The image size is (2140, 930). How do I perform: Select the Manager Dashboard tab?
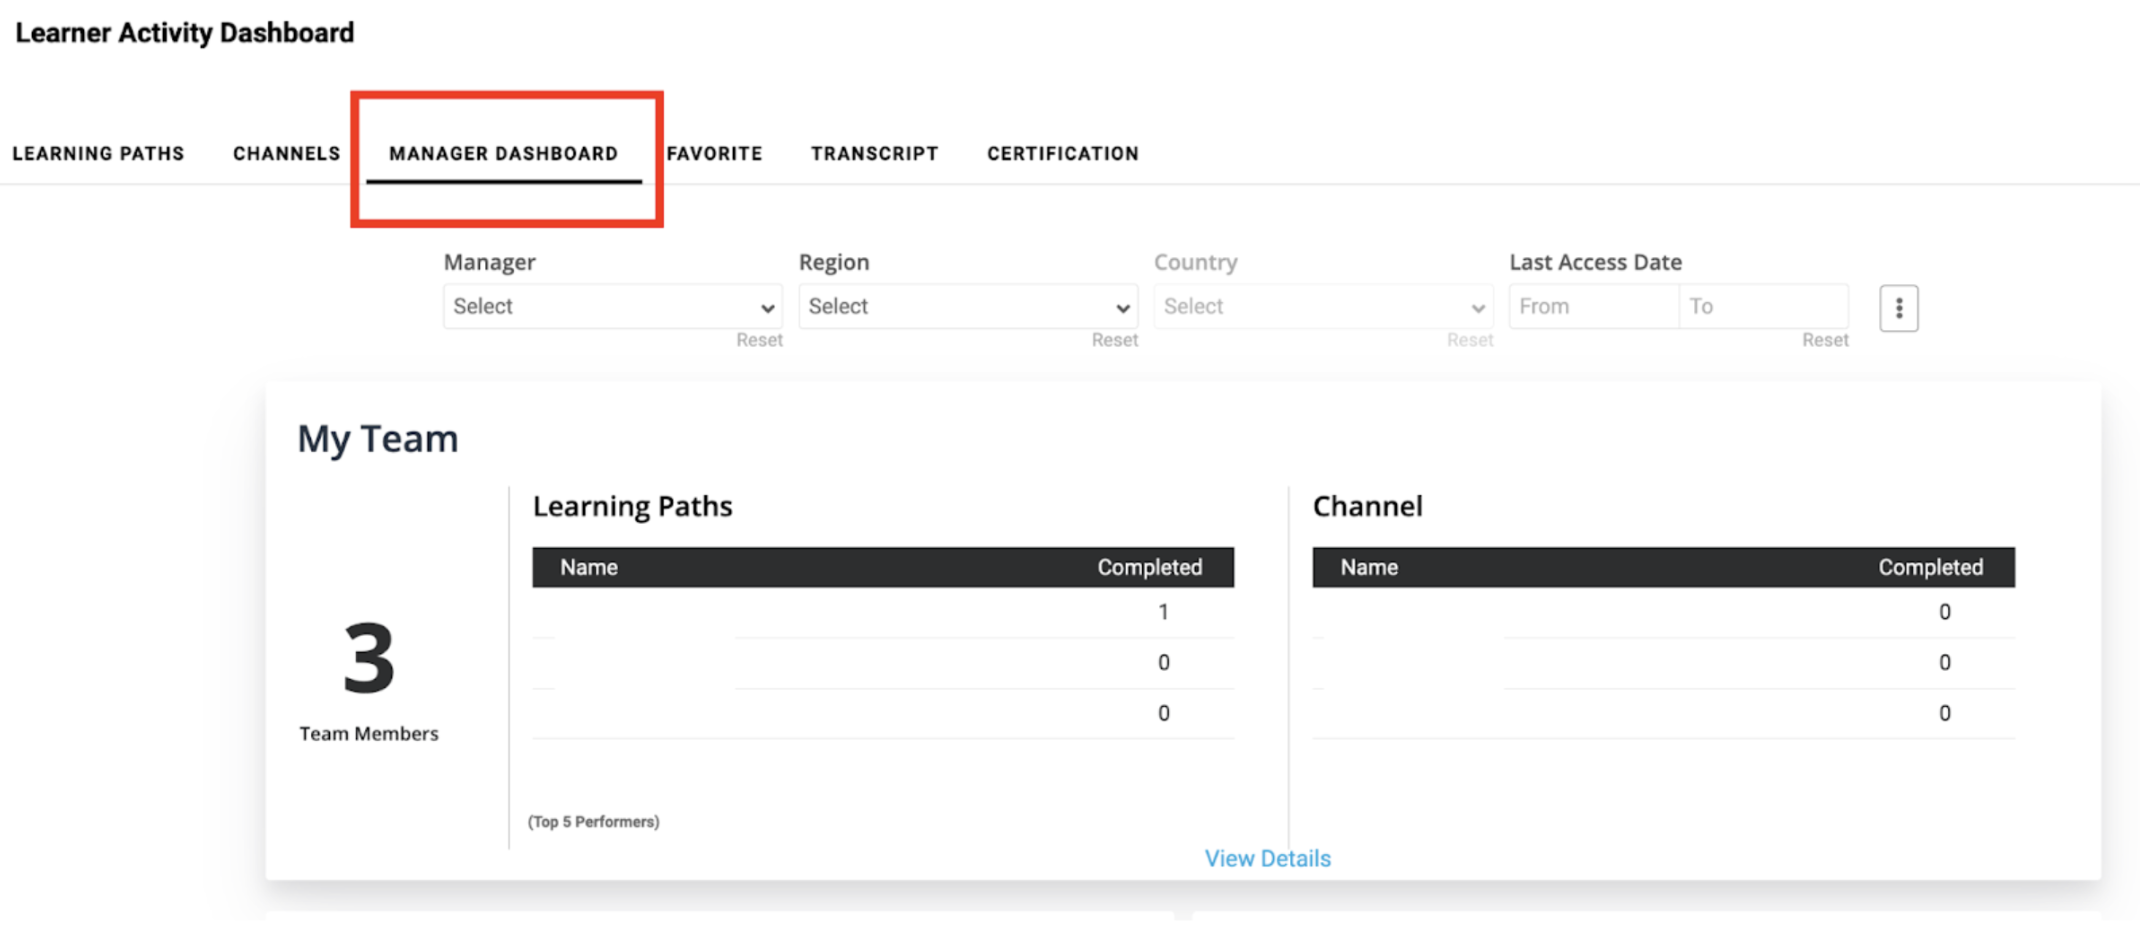point(503,153)
